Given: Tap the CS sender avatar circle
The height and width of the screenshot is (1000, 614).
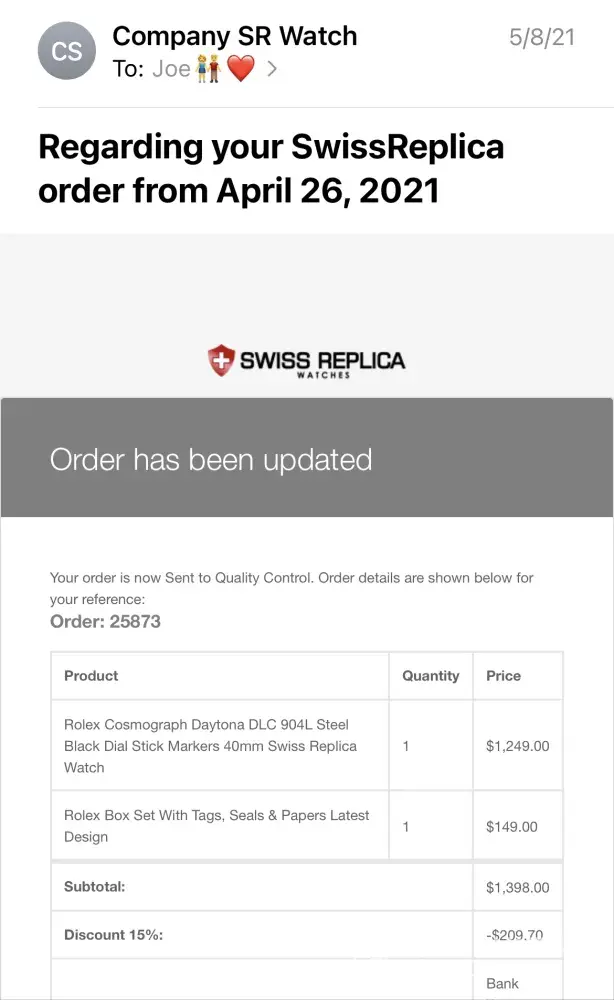Looking at the screenshot, I should (67, 51).
